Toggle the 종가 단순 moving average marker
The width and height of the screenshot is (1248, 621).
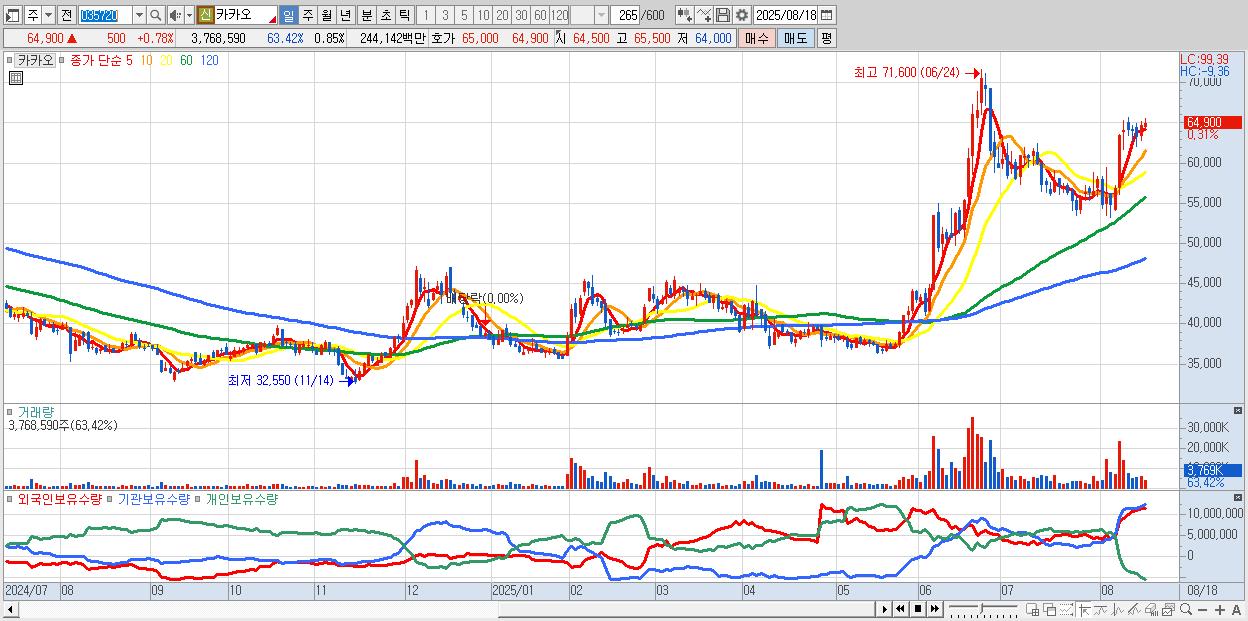61,60
